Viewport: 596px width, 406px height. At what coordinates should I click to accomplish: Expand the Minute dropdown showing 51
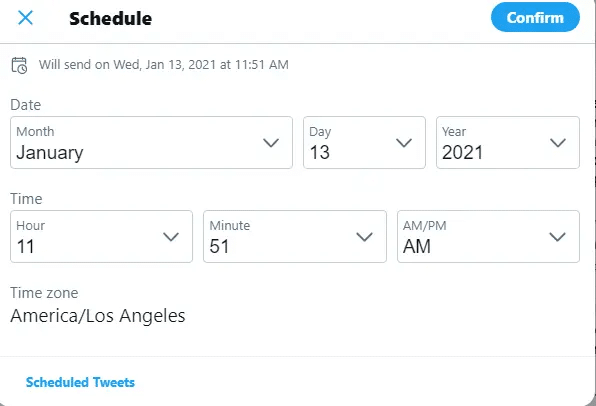[x=295, y=236]
